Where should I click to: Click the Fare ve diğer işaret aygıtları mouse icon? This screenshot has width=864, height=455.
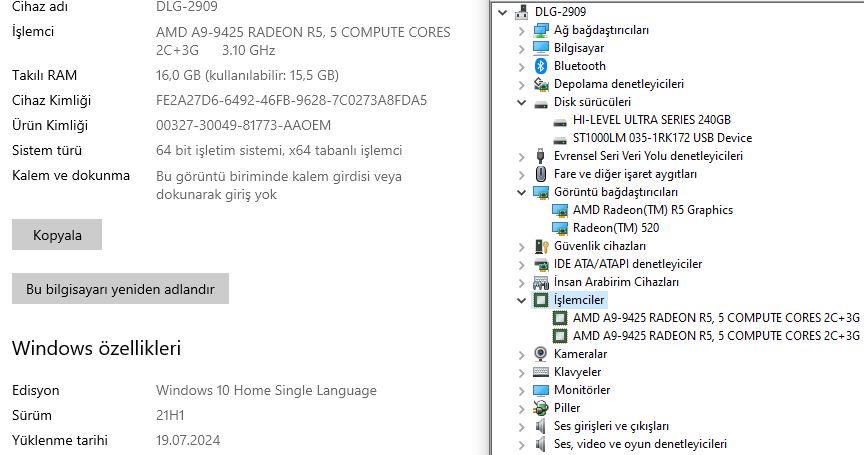pyautogui.click(x=541, y=174)
